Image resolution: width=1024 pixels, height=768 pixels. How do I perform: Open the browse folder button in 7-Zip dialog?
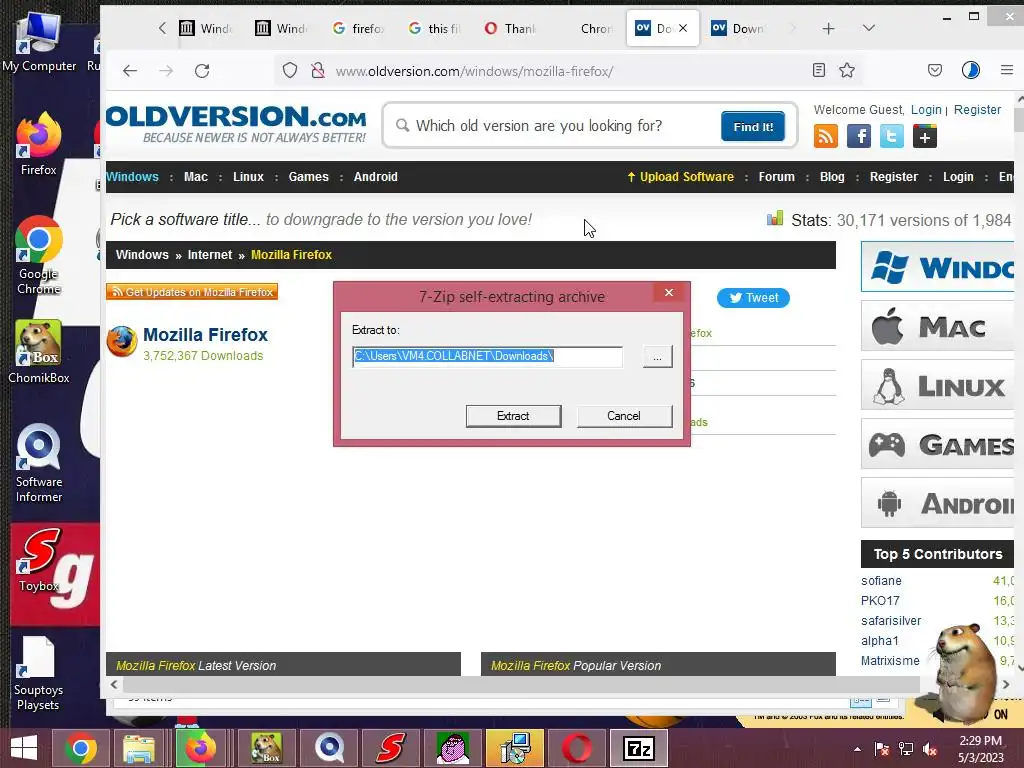pyautogui.click(x=657, y=357)
